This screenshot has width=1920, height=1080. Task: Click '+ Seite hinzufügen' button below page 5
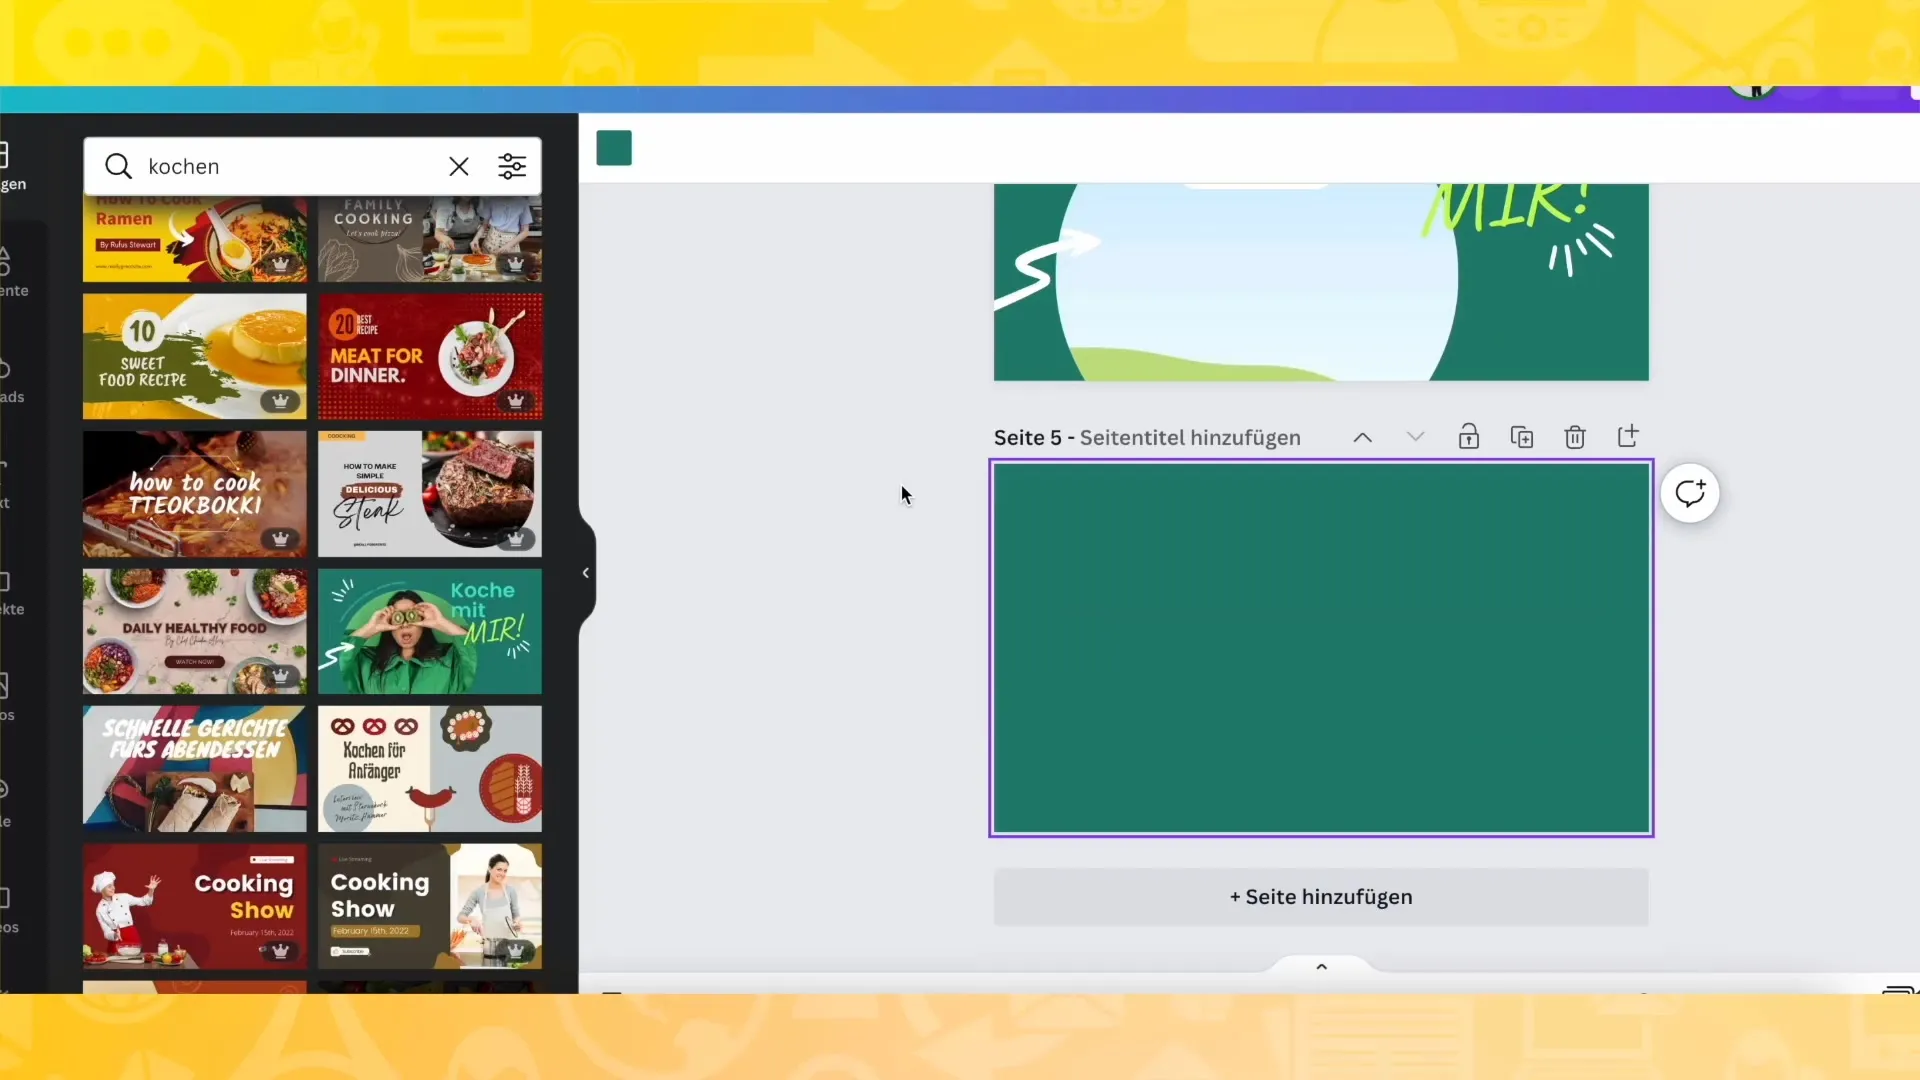[1320, 897]
